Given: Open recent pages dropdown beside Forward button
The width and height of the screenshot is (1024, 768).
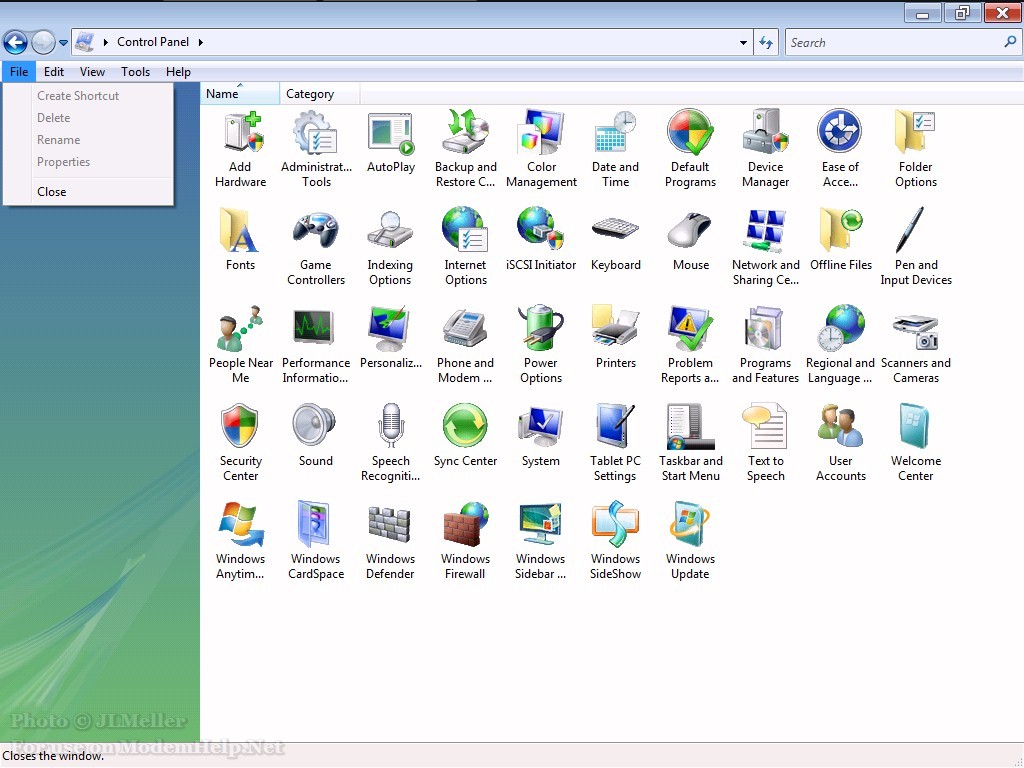Looking at the screenshot, I should click(64, 43).
